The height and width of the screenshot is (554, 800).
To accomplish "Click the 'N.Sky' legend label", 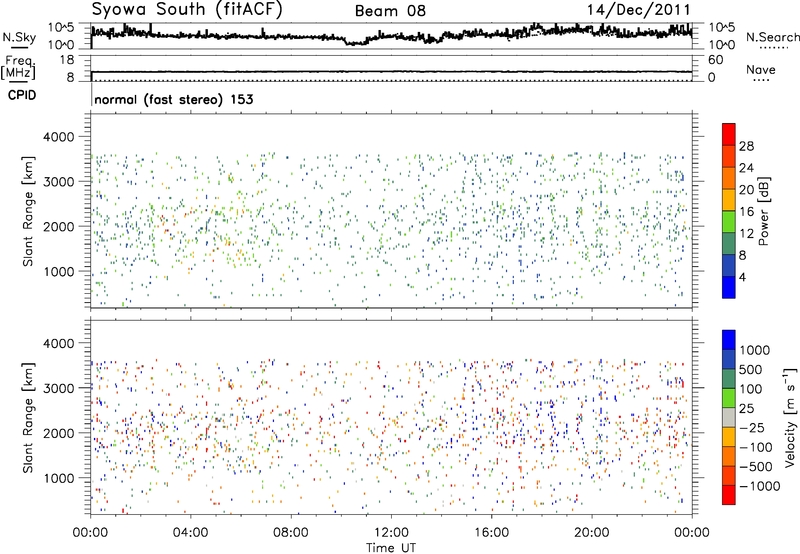I will point(19,37).
